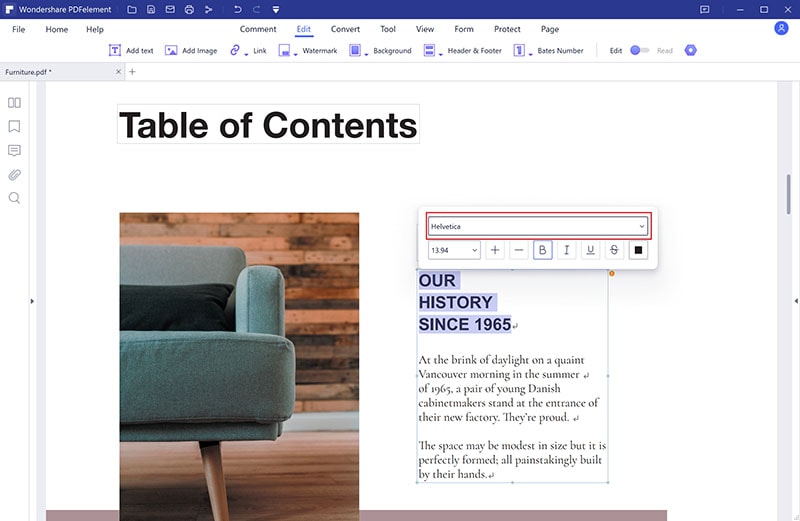
Task: Toggle underline formatting
Action: 590,250
